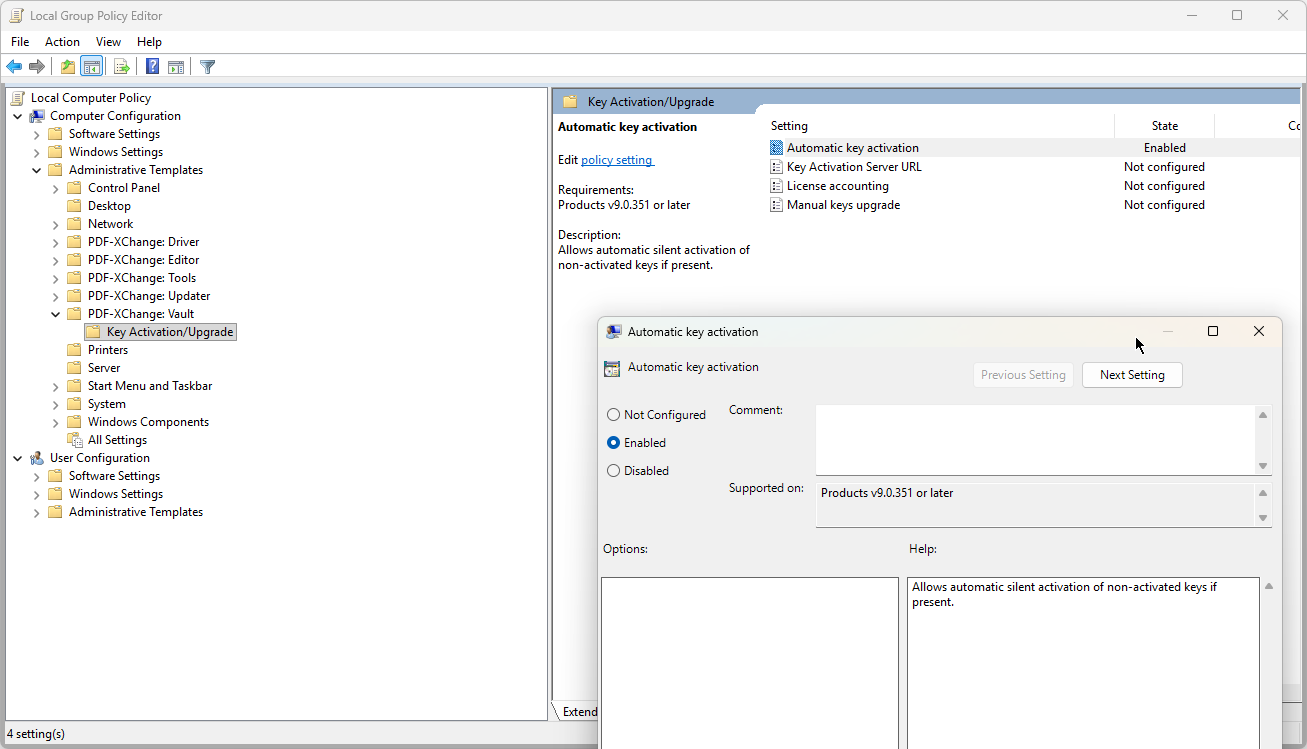Viewport: 1307px width, 749px height.
Task: Select Windows Settings under User Configuration
Action: pos(116,494)
